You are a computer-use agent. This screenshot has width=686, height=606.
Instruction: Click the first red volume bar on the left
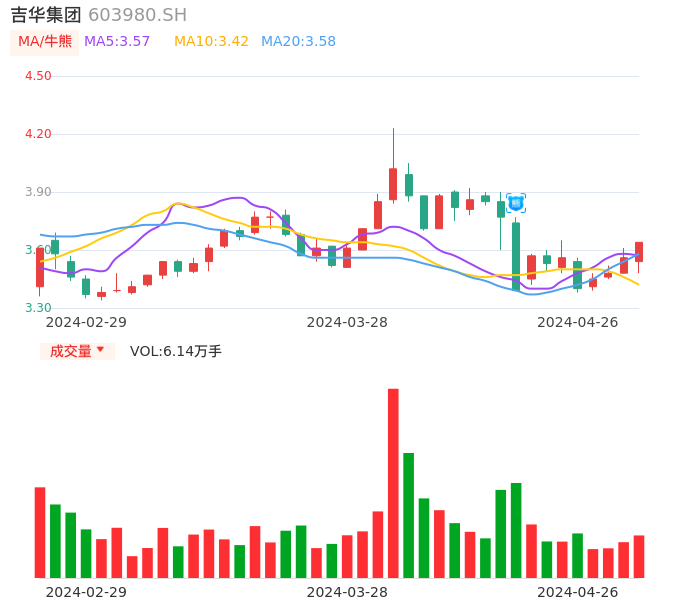coord(40,532)
